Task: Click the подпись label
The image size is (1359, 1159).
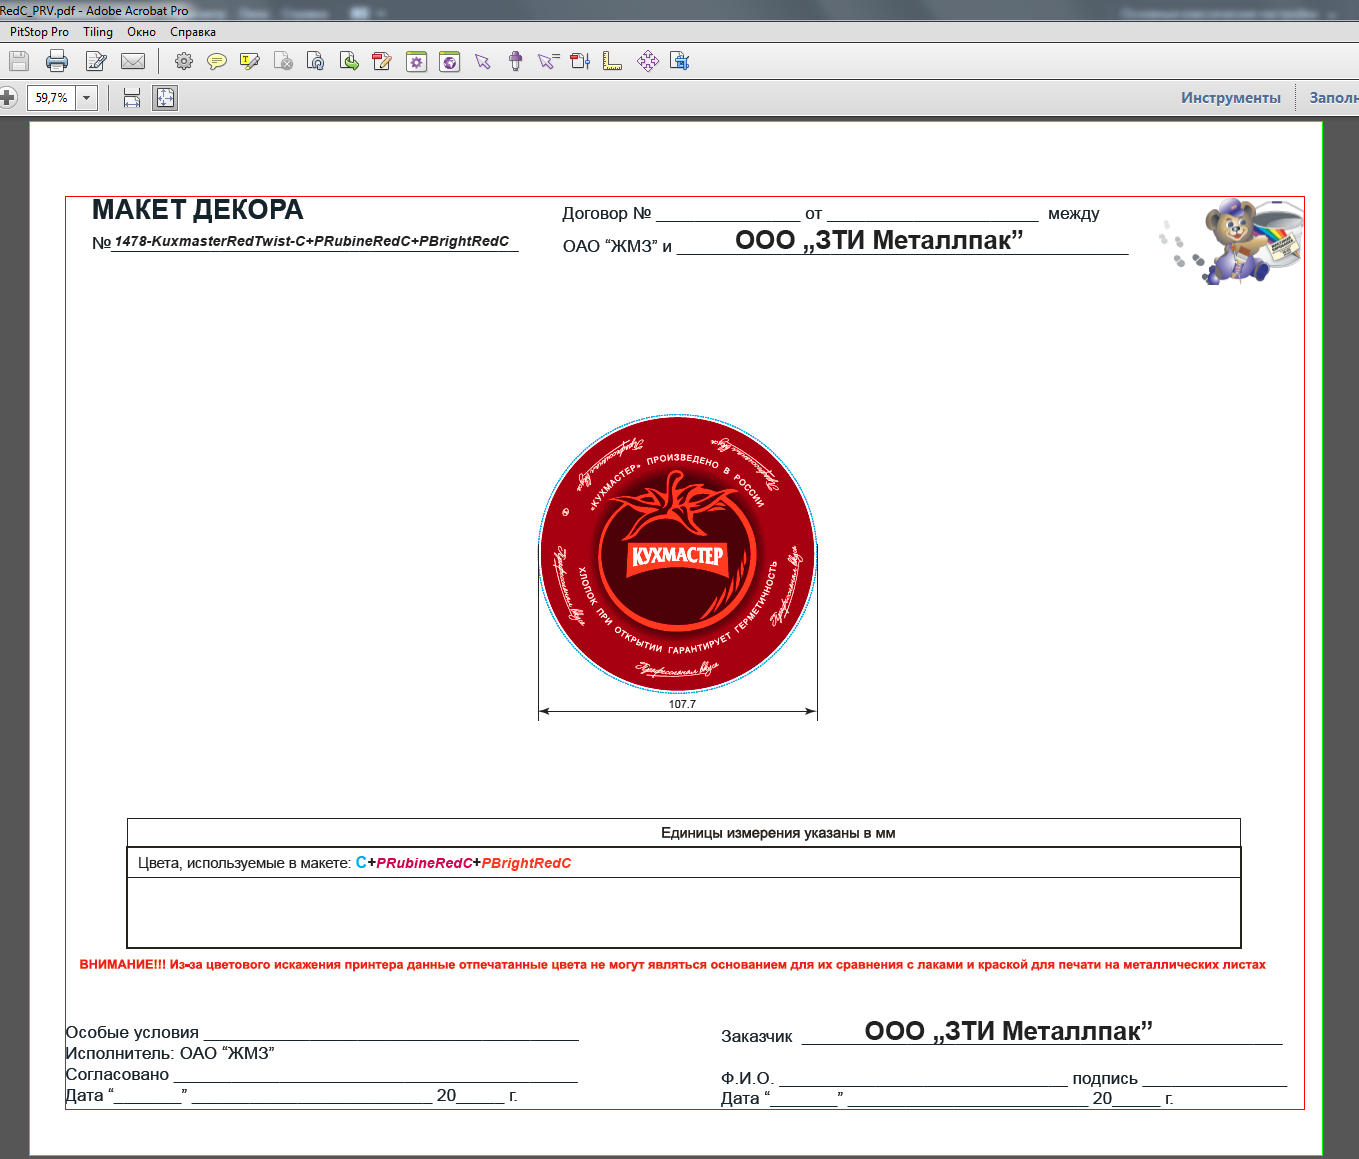Action: point(1105,1079)
